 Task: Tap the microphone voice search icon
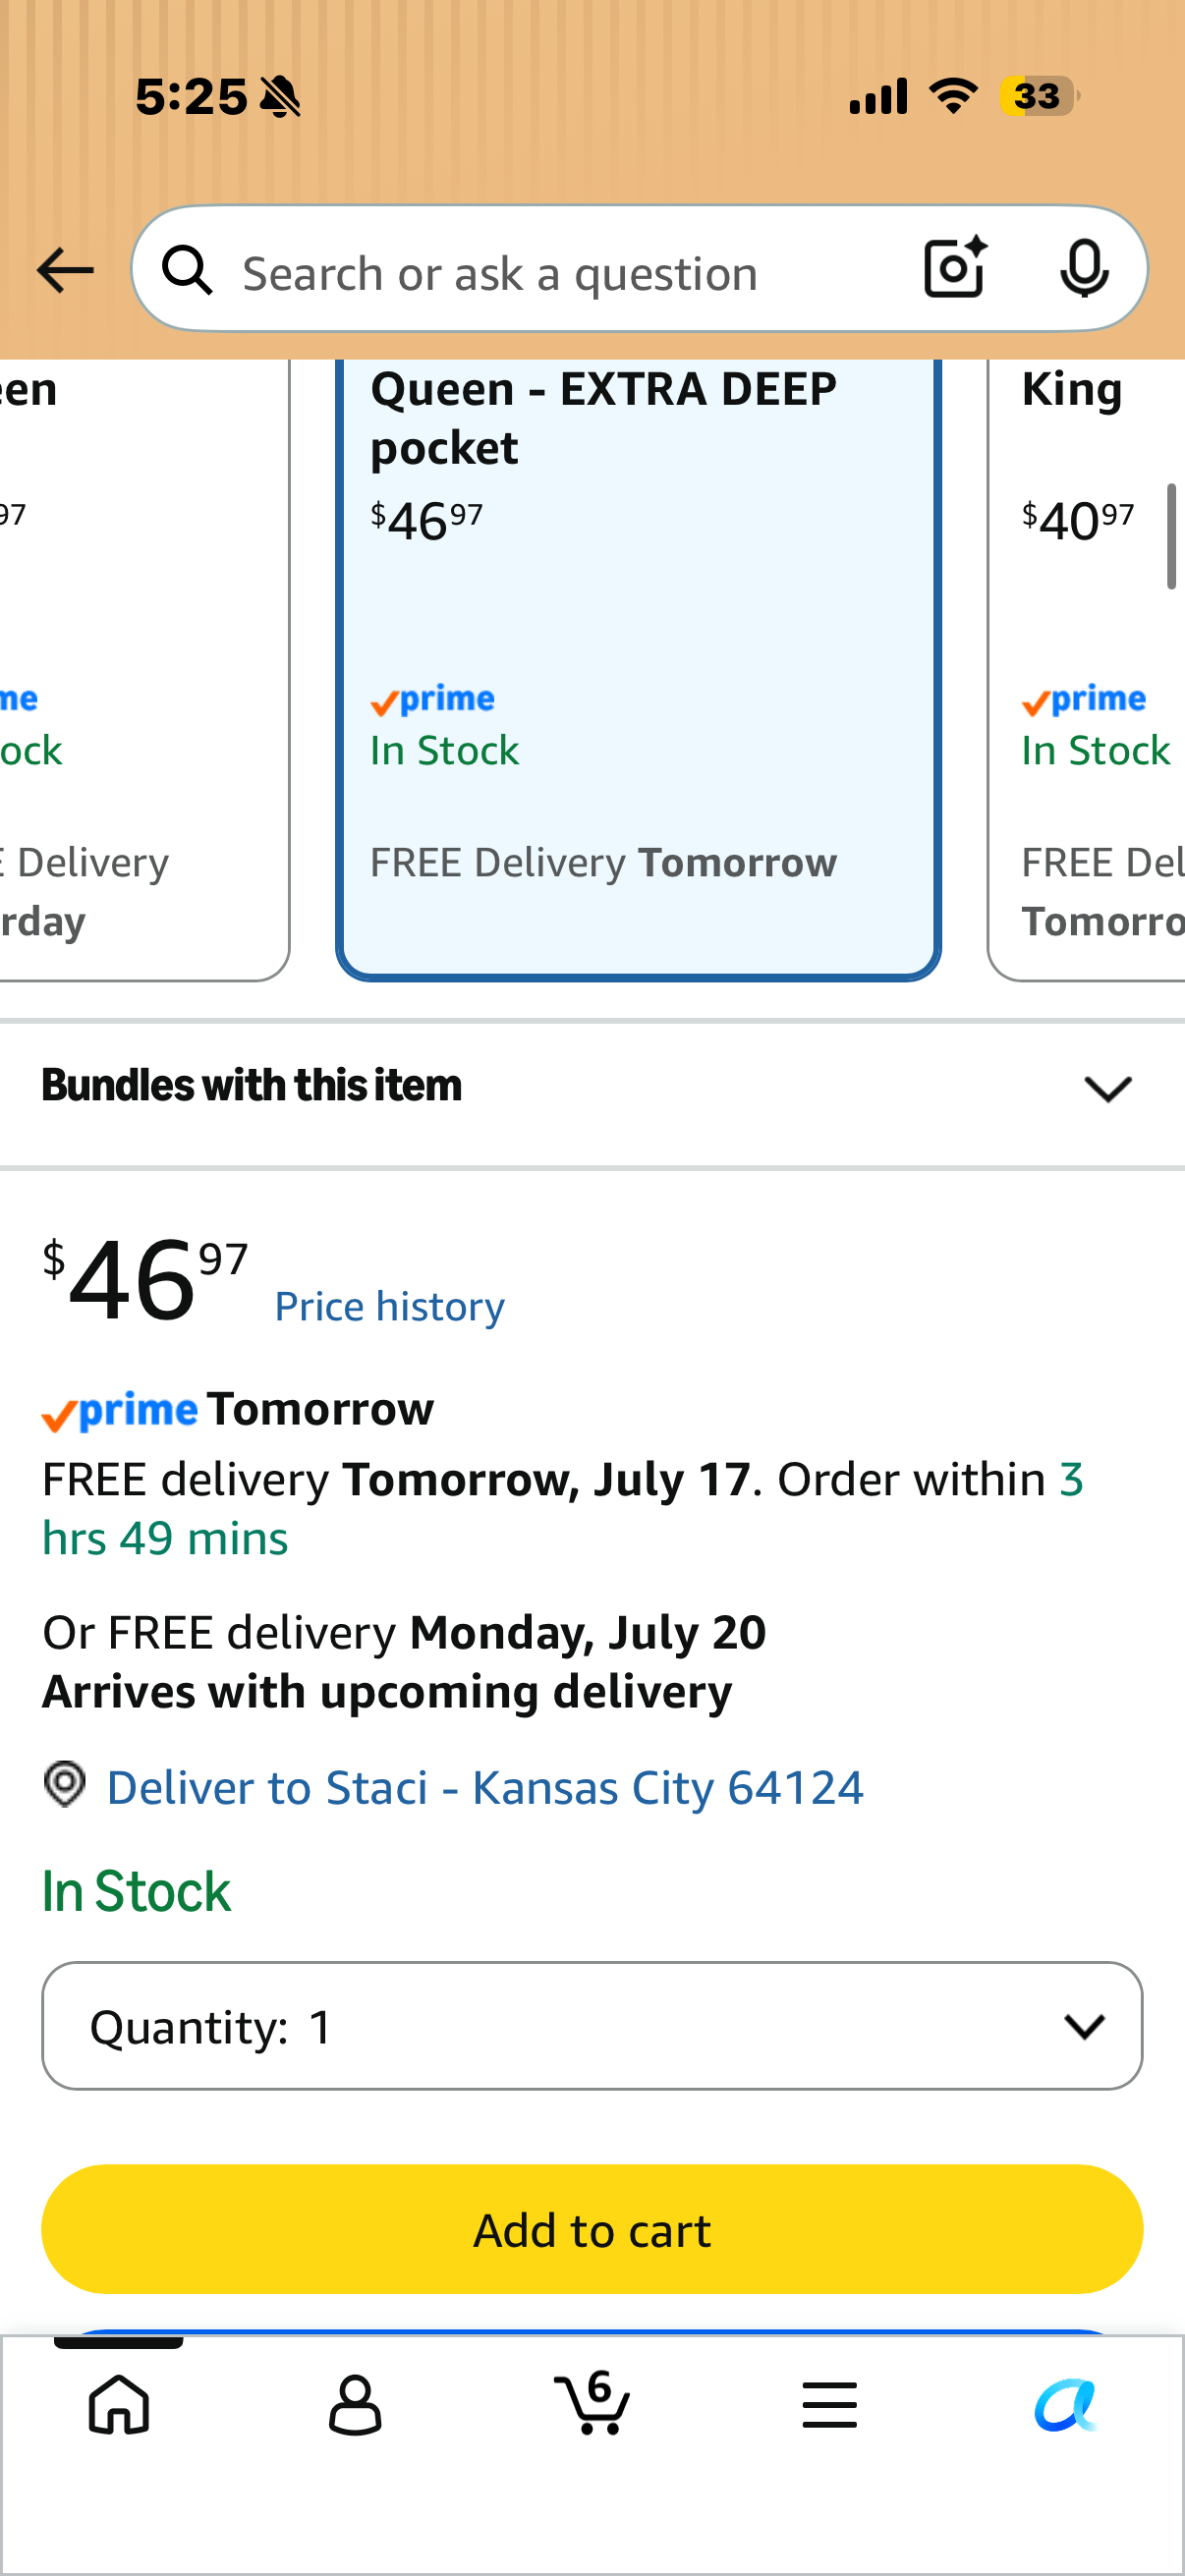pos(1084,269)
